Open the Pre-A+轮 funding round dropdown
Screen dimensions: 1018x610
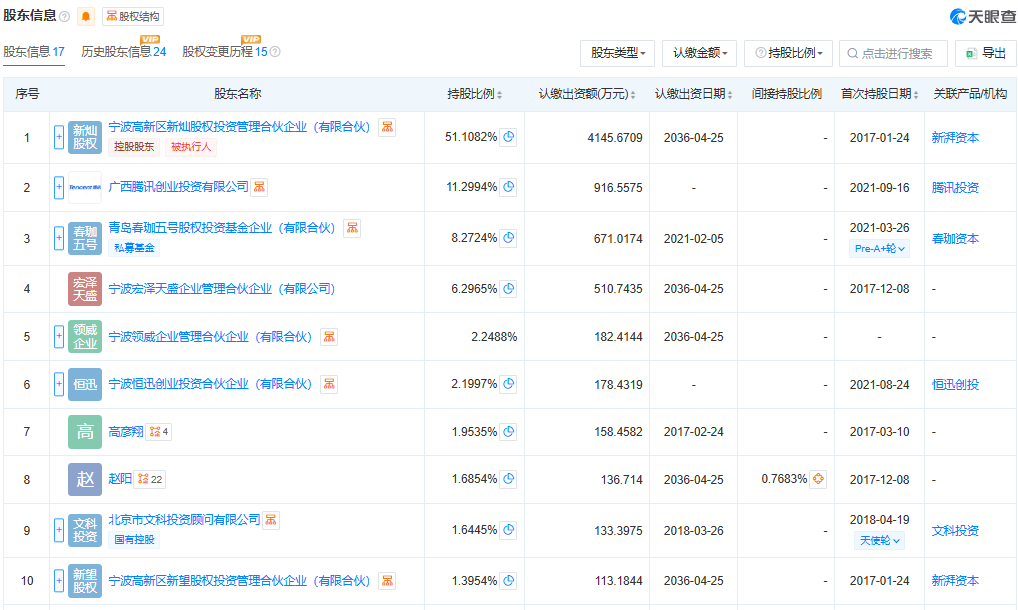point(879,249)
